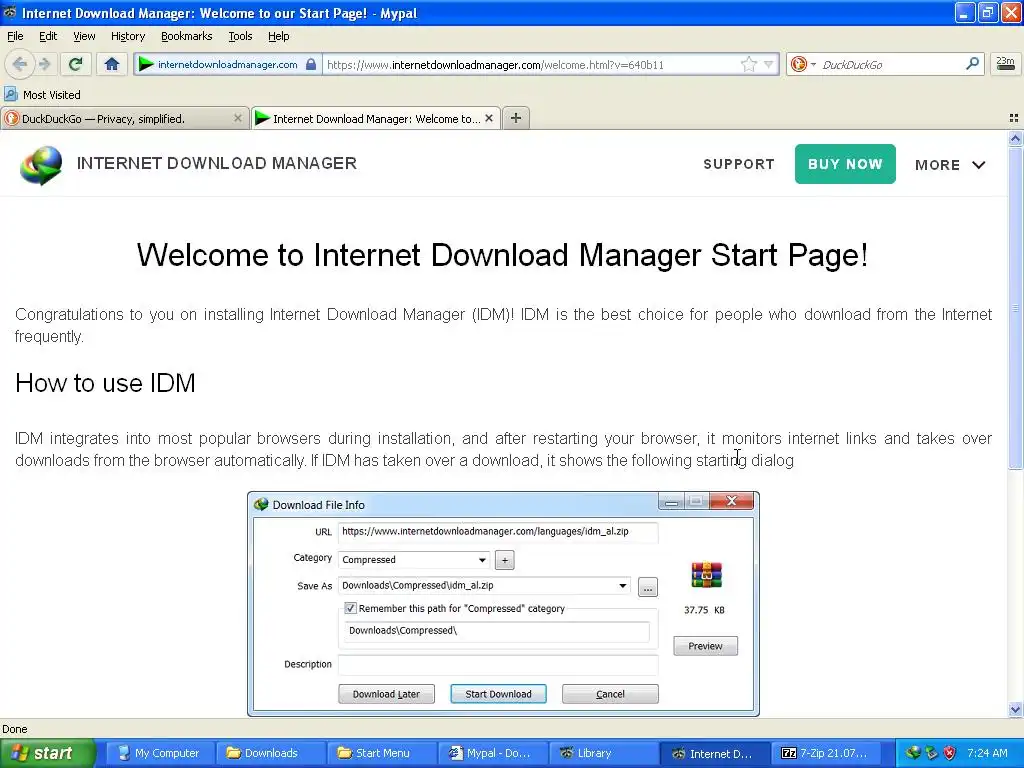Bookmark this page with the star icon
The image size is (1024, 768).
(748, 64)
